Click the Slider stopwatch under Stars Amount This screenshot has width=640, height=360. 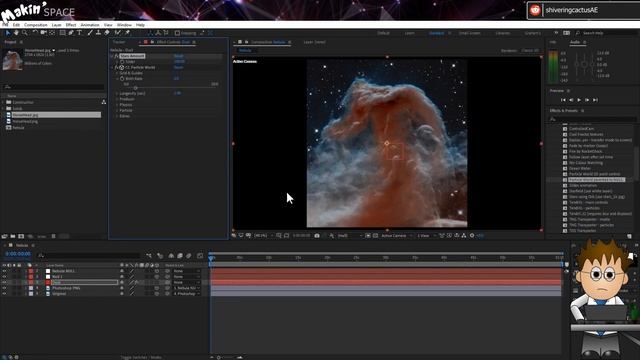[122, 62]
